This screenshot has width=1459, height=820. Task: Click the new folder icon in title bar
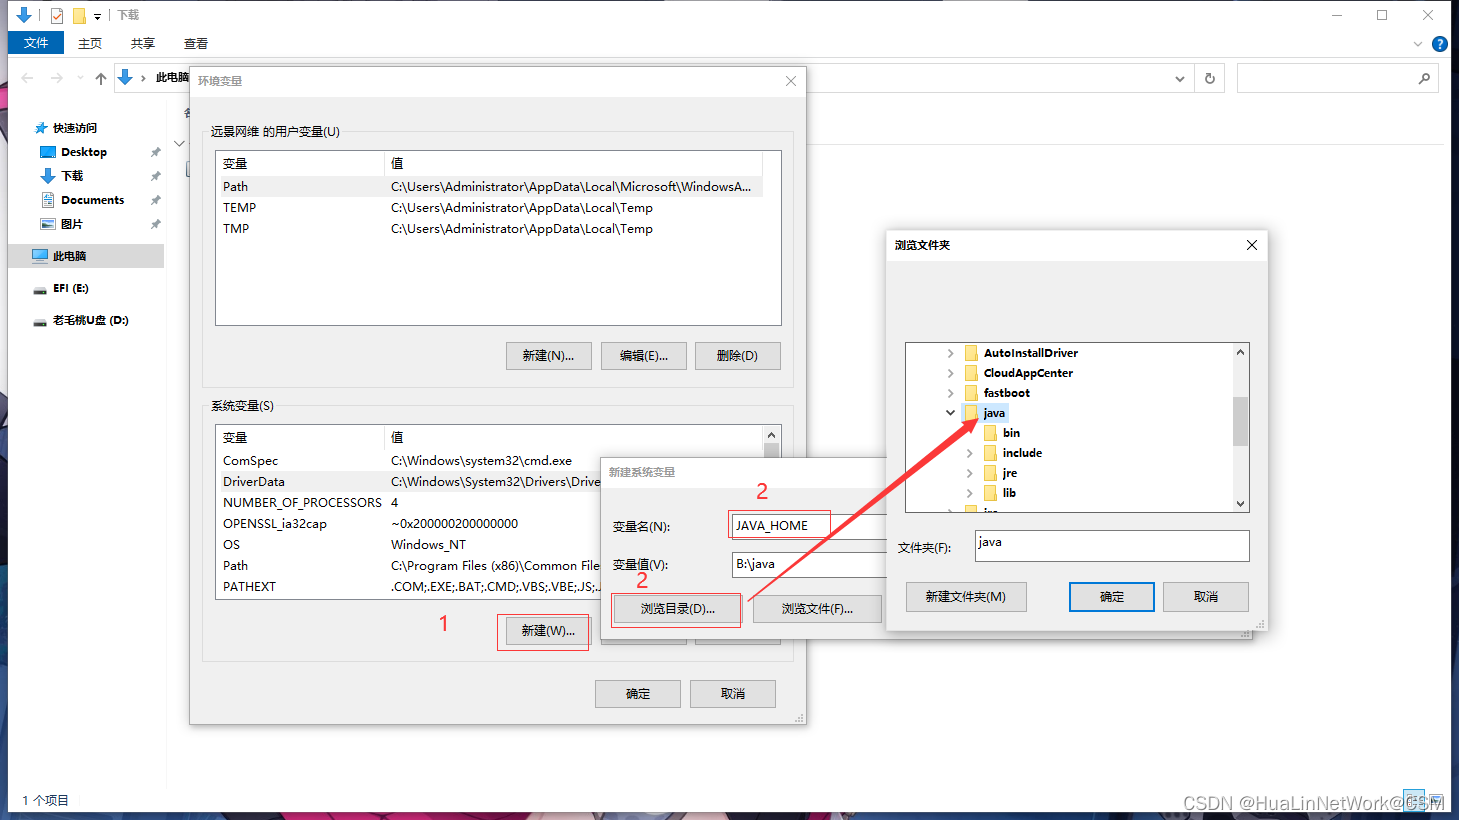[79, 15]
